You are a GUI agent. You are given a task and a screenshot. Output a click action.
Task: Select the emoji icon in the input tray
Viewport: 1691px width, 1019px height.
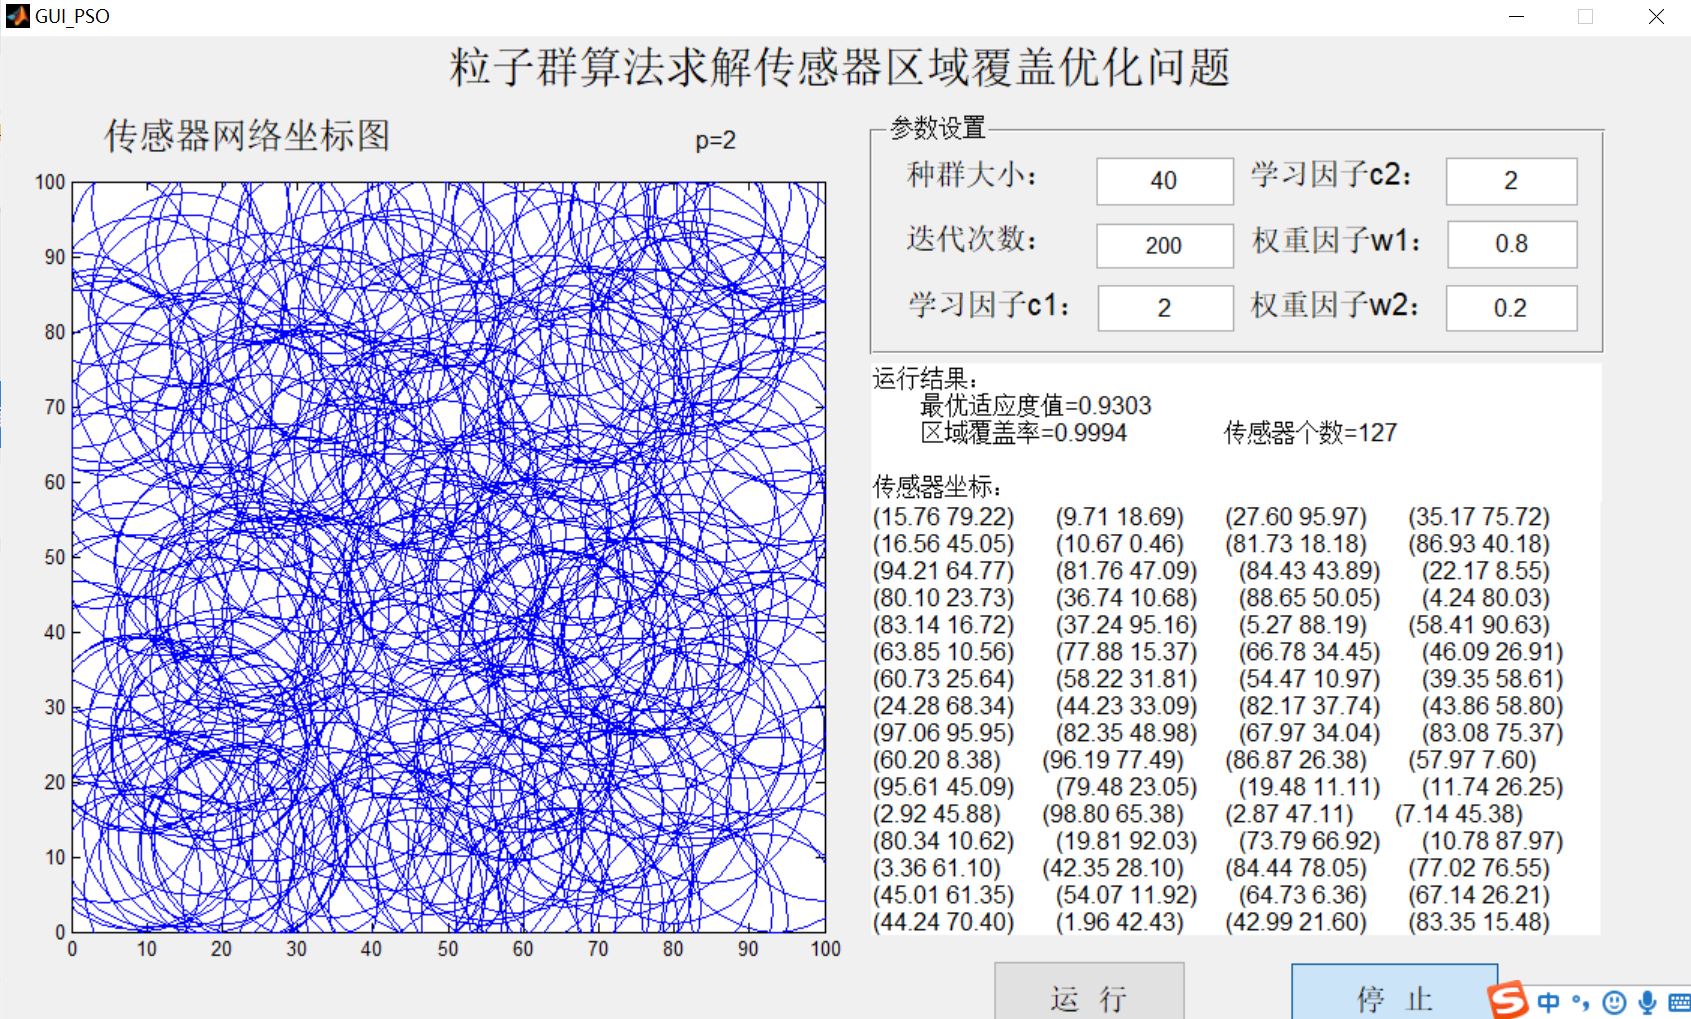click(x=1615, y=1001)
